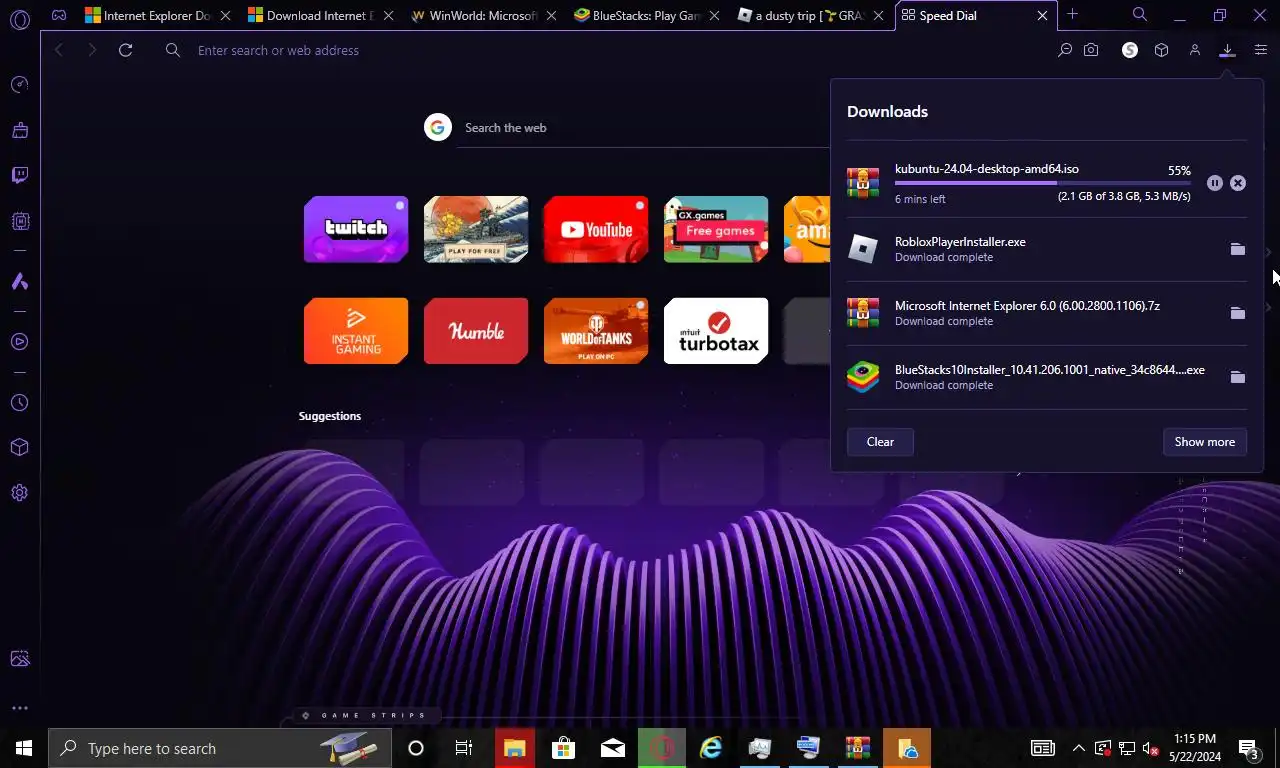Image resolution: width=1280 pixels, height=768 pixels.
Task: Open GX.games Free games tile
Action: click(716, 230)
